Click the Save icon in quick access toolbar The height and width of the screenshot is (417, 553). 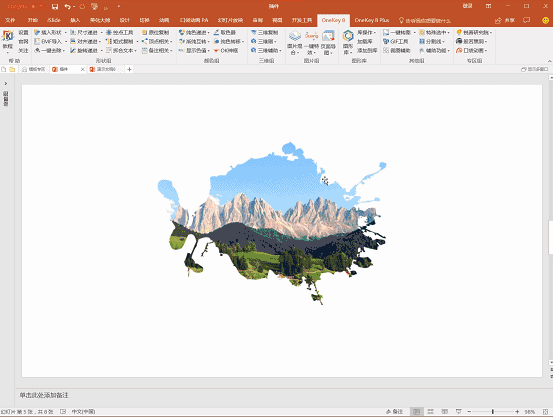pos(55,6)
